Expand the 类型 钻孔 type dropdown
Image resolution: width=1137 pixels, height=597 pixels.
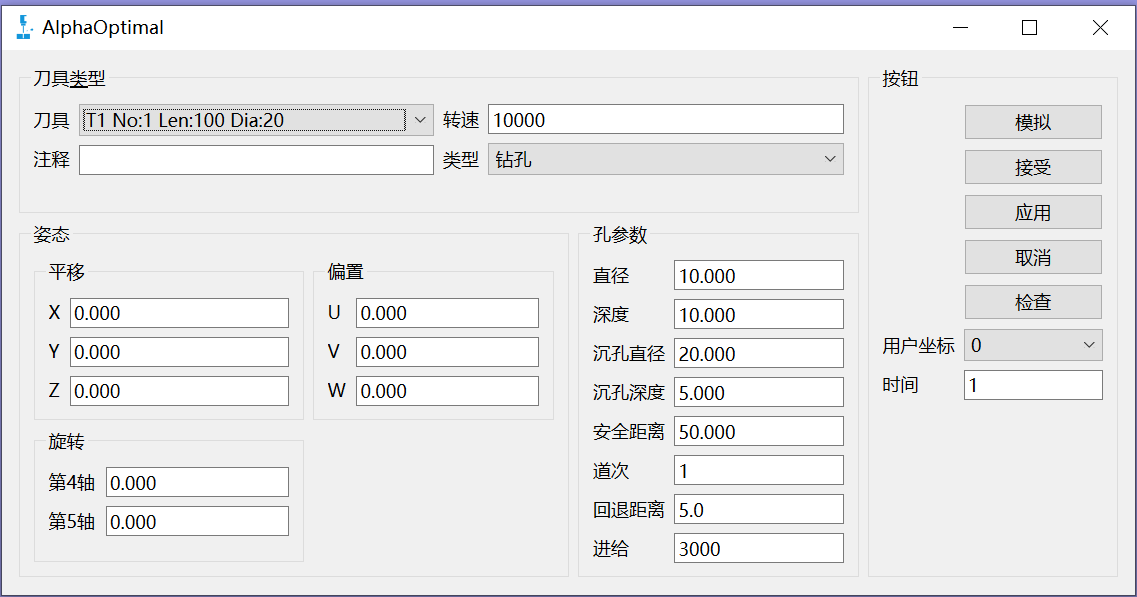[665, 159]
